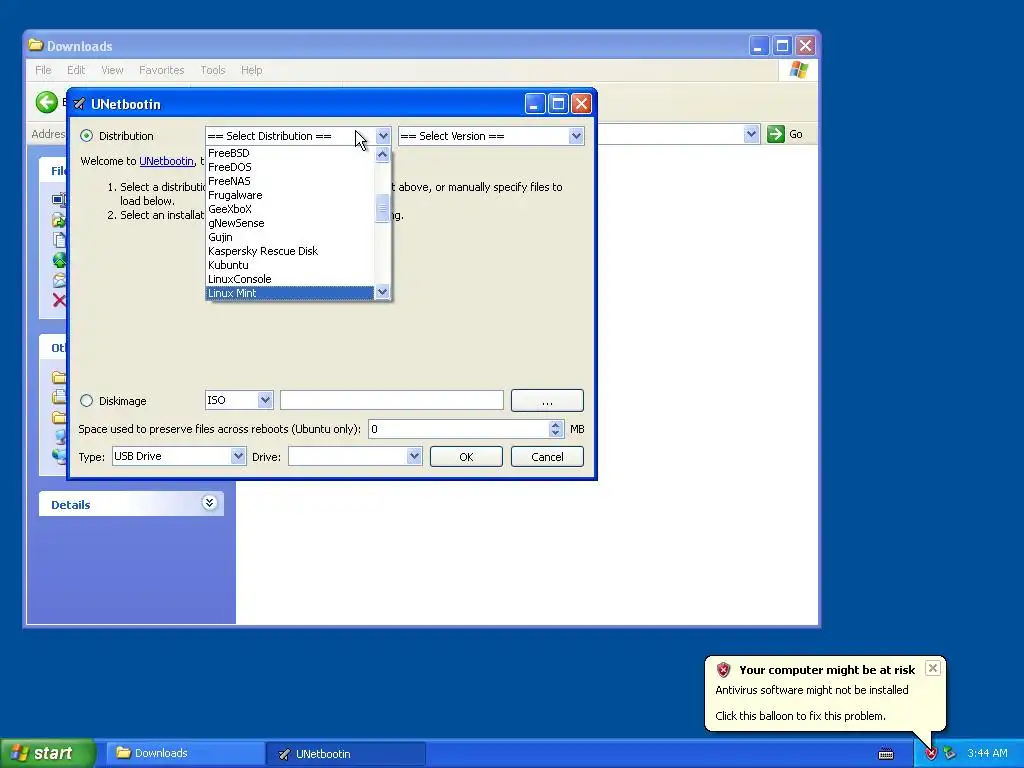Click the green Go button in Downloads
The width and height of the screenshot is (1024, 768).
click(x=784, y=135)
